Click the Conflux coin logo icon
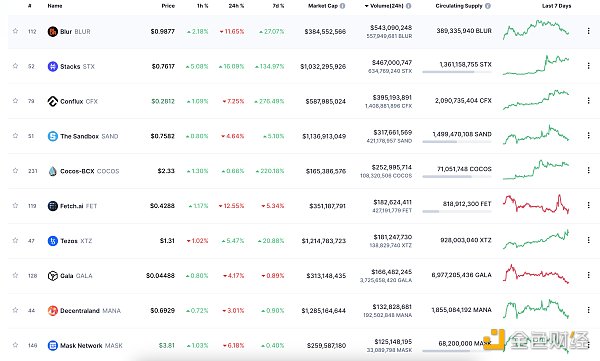This screenshot has width=600, height=361. click(52, 101)
